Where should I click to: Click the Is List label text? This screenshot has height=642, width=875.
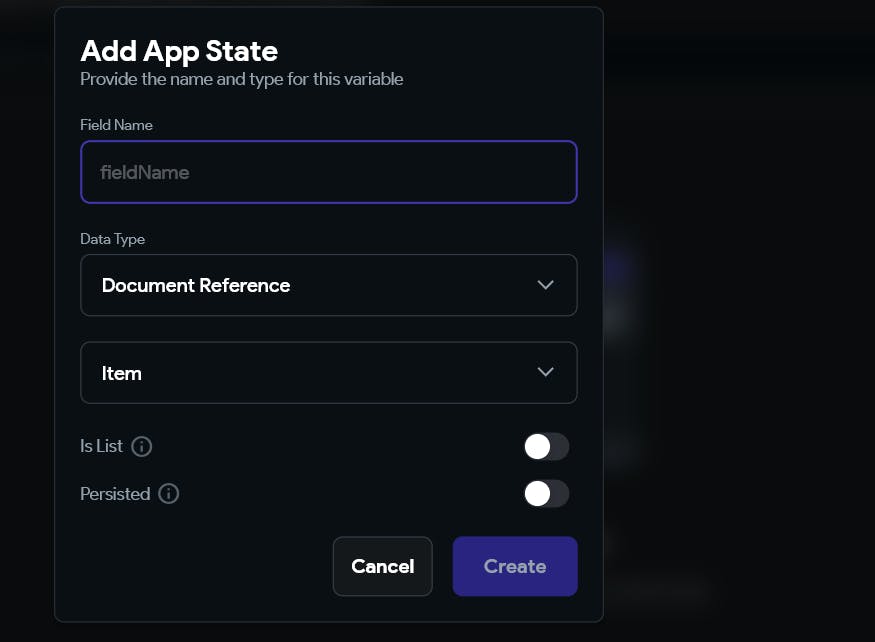(x=101, y=446)
